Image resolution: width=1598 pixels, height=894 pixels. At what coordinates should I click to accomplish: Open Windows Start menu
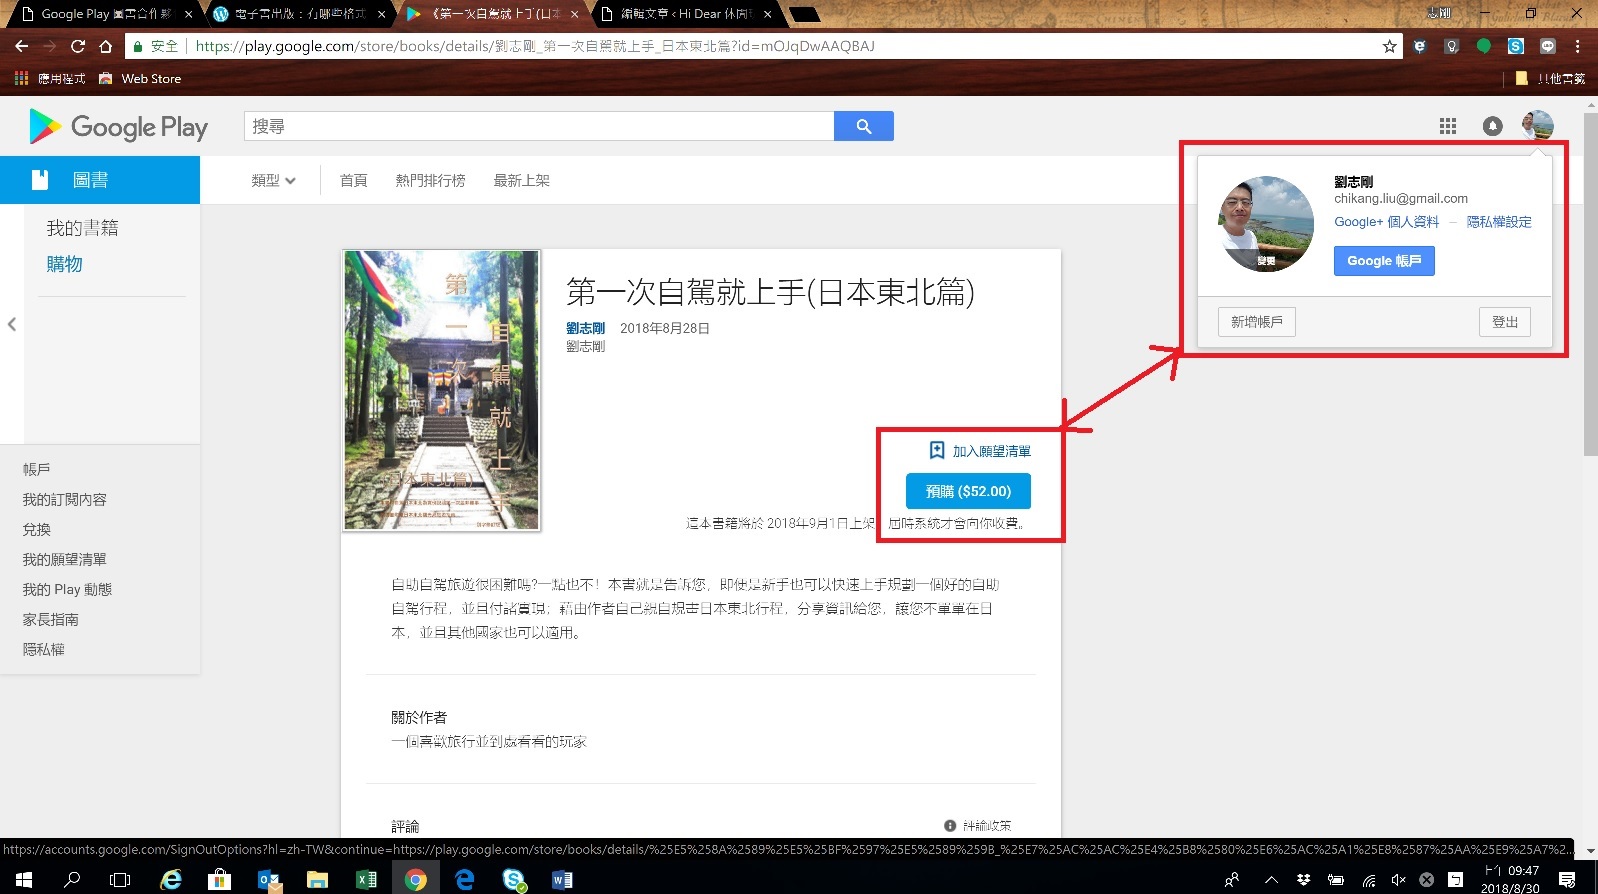tap(24, 880)
